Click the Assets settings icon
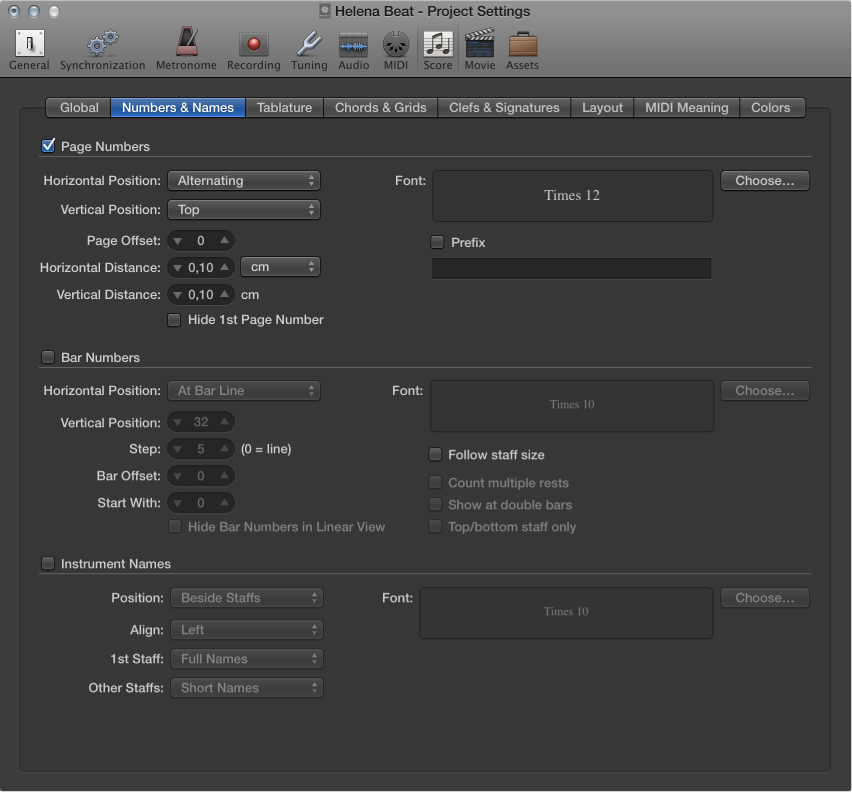This screenshot has height=792, width=852. [524, 44]
